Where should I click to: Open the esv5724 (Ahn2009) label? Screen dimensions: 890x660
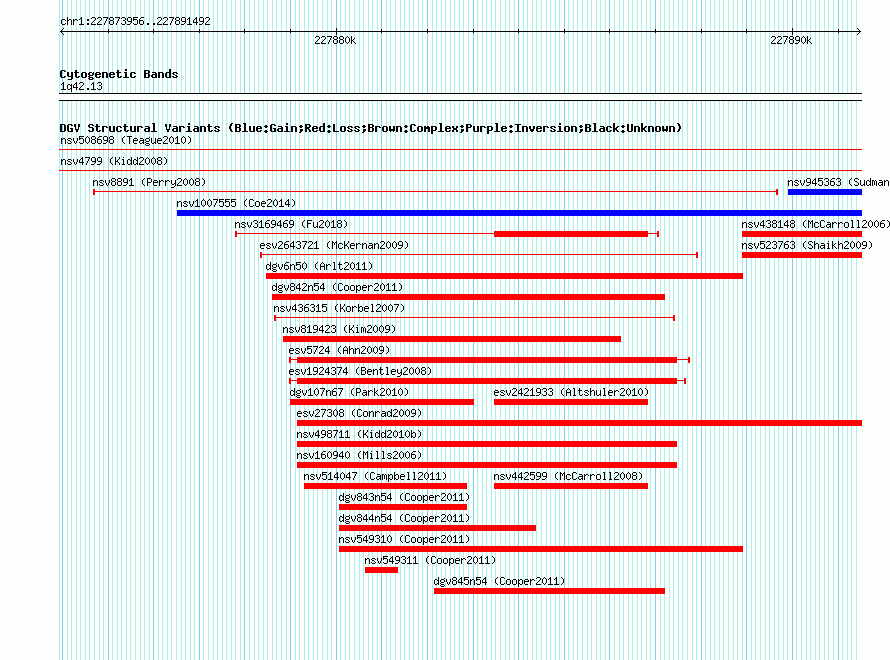tap(339, 350)
